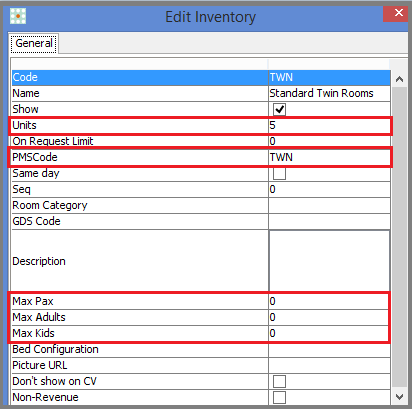Tick the Non-Revenue checkbox
Image resolution: width=412 pixels, height=409 pixels.
(279, 397)
